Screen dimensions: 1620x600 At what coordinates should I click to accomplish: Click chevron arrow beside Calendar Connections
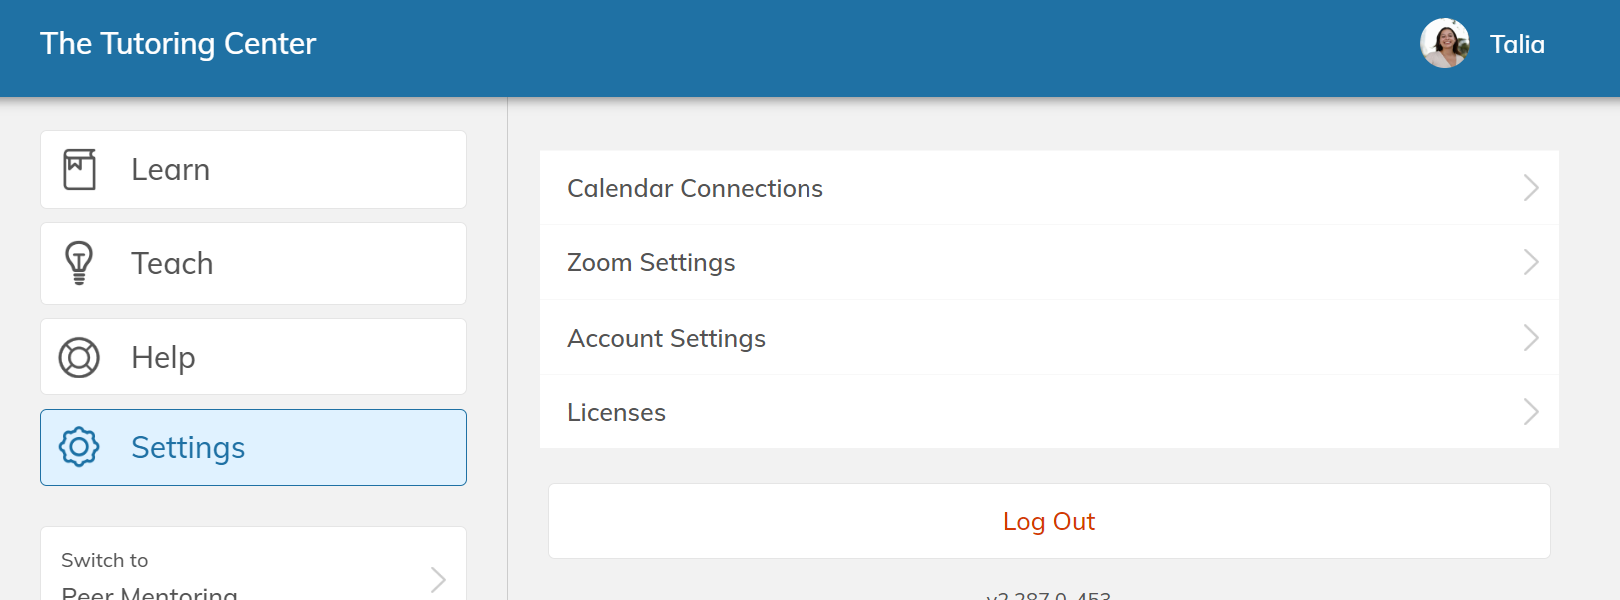(x=1530, y=188)
